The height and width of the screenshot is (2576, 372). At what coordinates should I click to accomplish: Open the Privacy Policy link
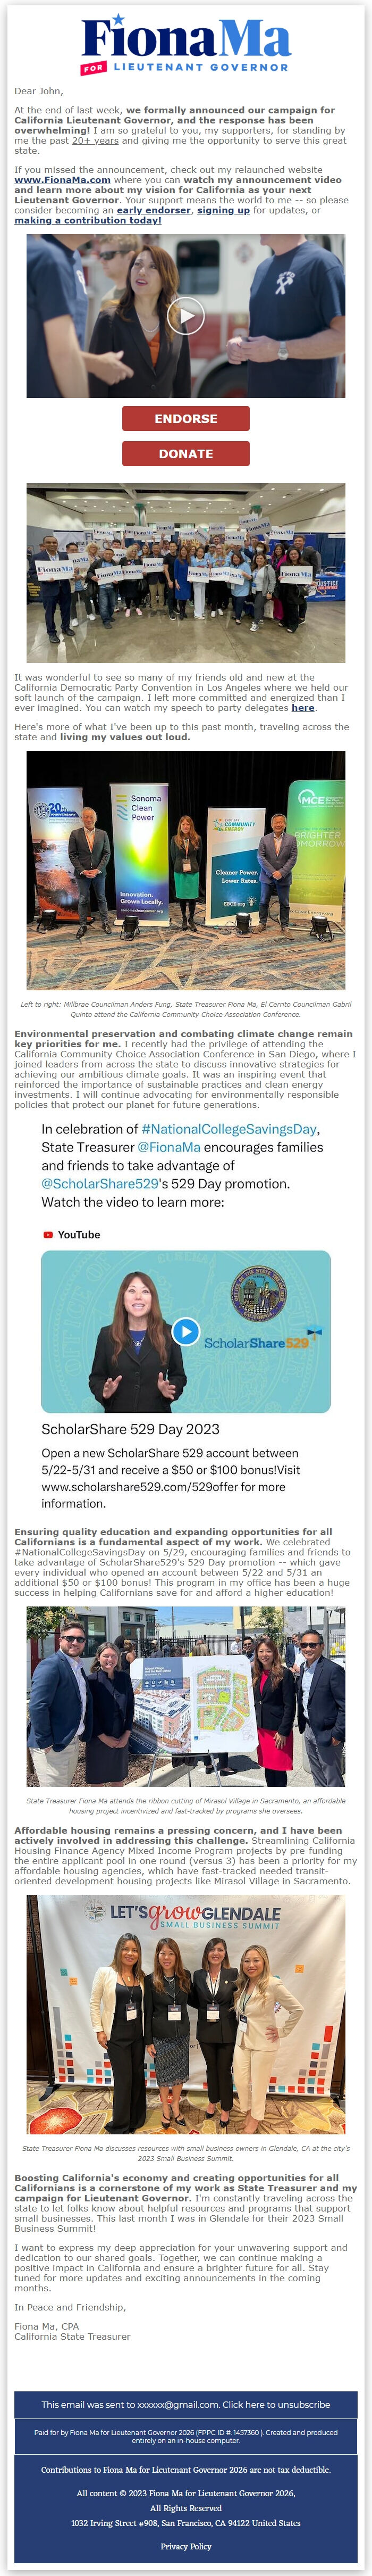[x=185, y=2546]
